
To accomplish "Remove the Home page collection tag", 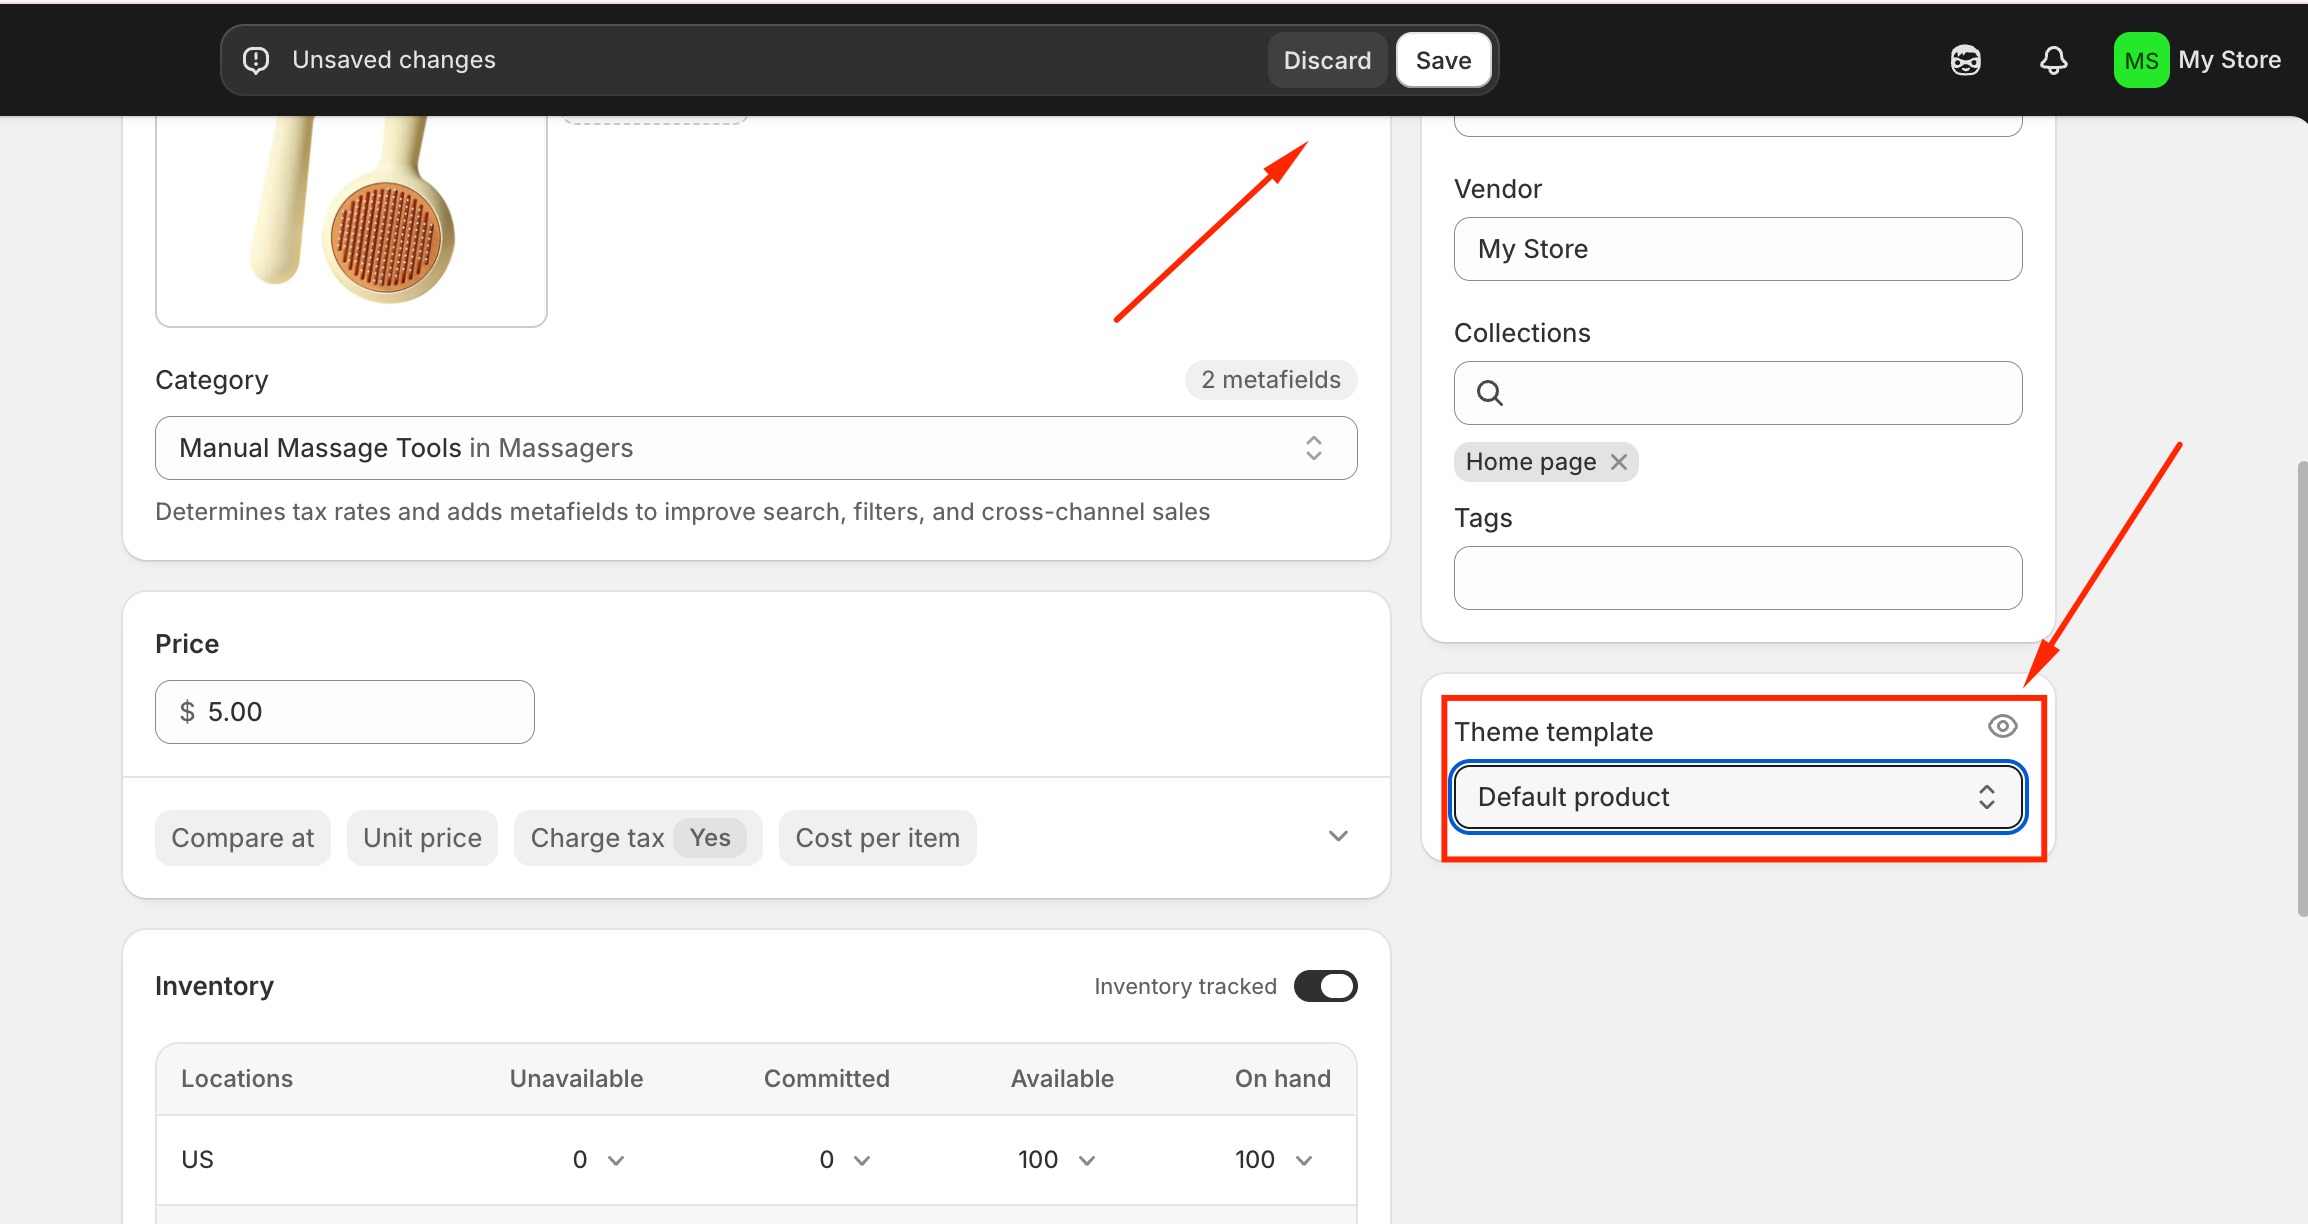I will pos(1619,462).
